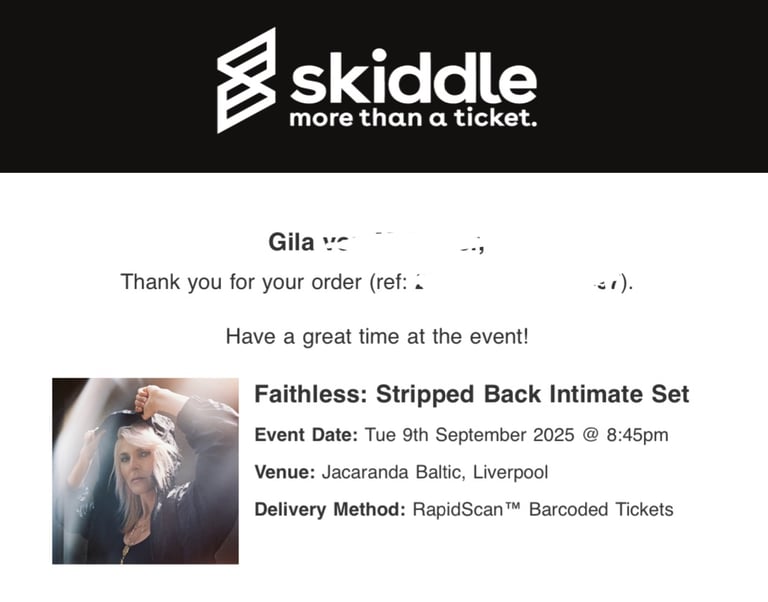Click the 'Delivery Method:' label
Image resolution: width=768 pixels, height=602 pixels.
[x=330, y=509]
